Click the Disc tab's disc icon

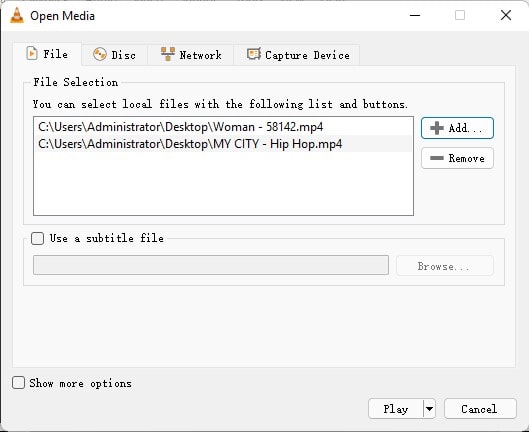100,54
